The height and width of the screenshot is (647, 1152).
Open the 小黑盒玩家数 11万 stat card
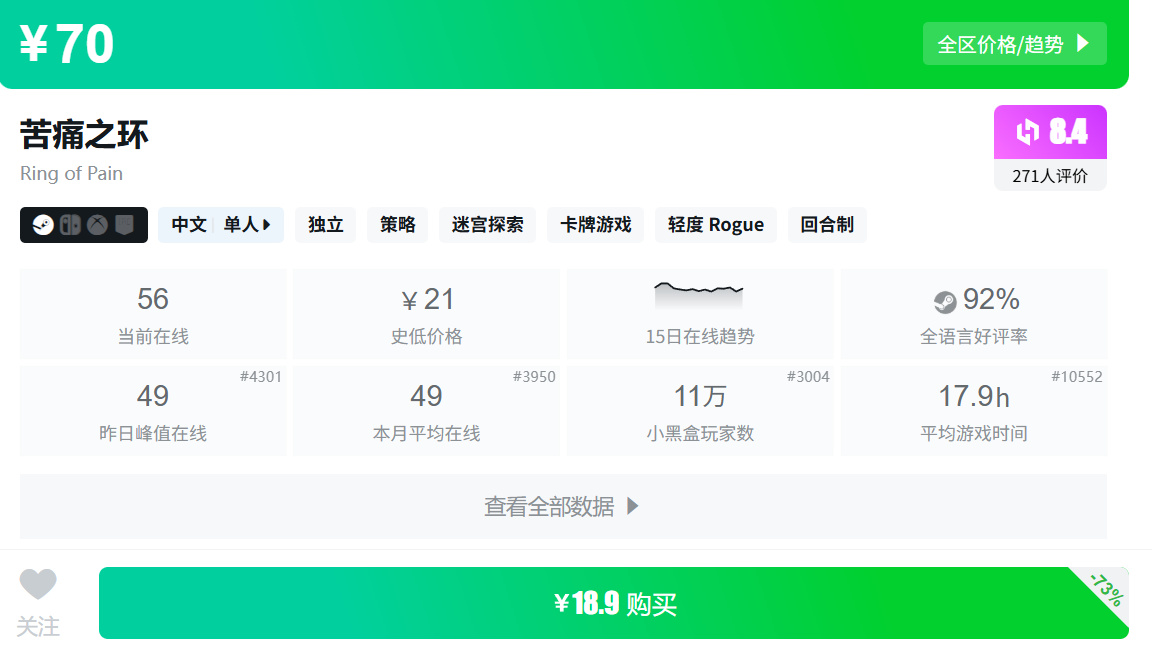click(699, 411)
